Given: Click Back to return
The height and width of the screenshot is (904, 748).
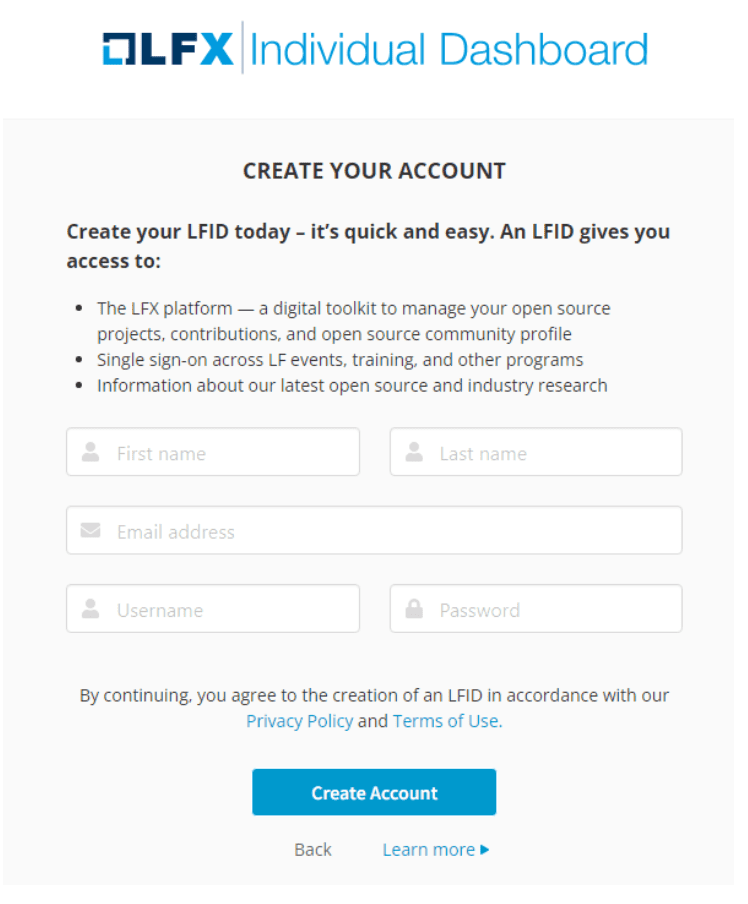Looking at the screenshot, I should point(312,849).
